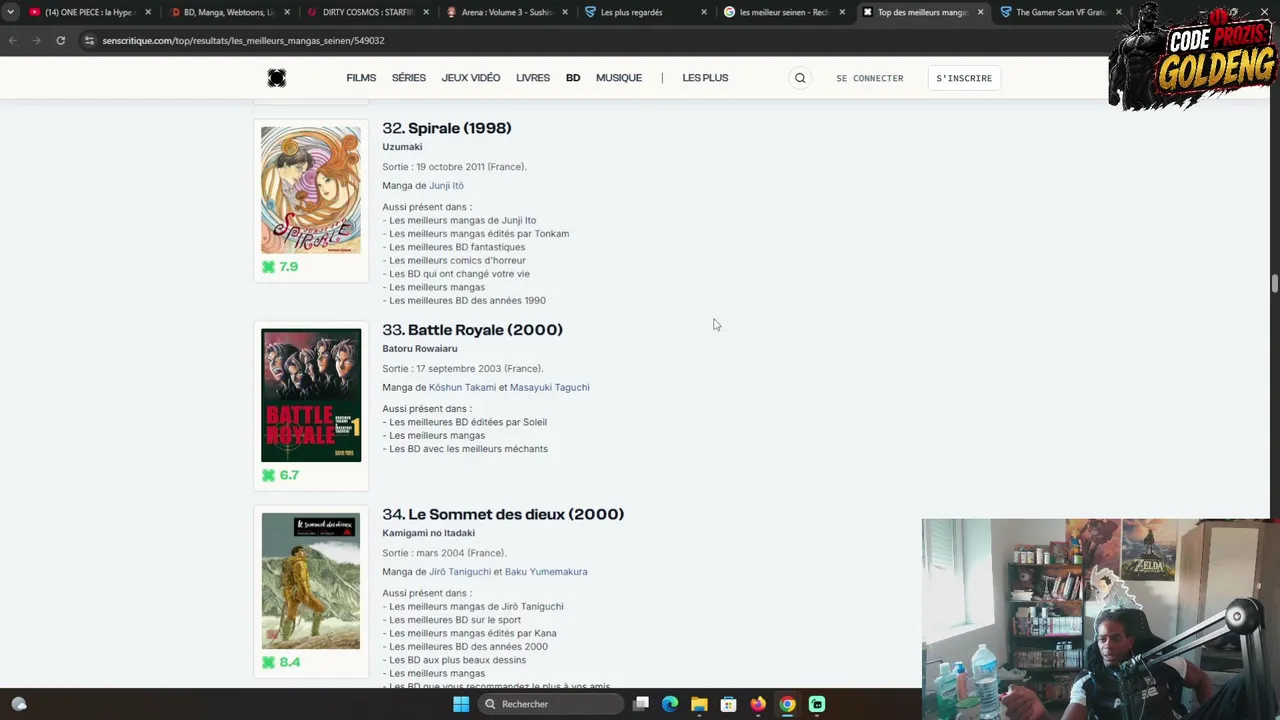The height and width of the screenshot is (720, 1280).
Task: Open the JEUX VIDÉO menu
Action: click(471, 78)
